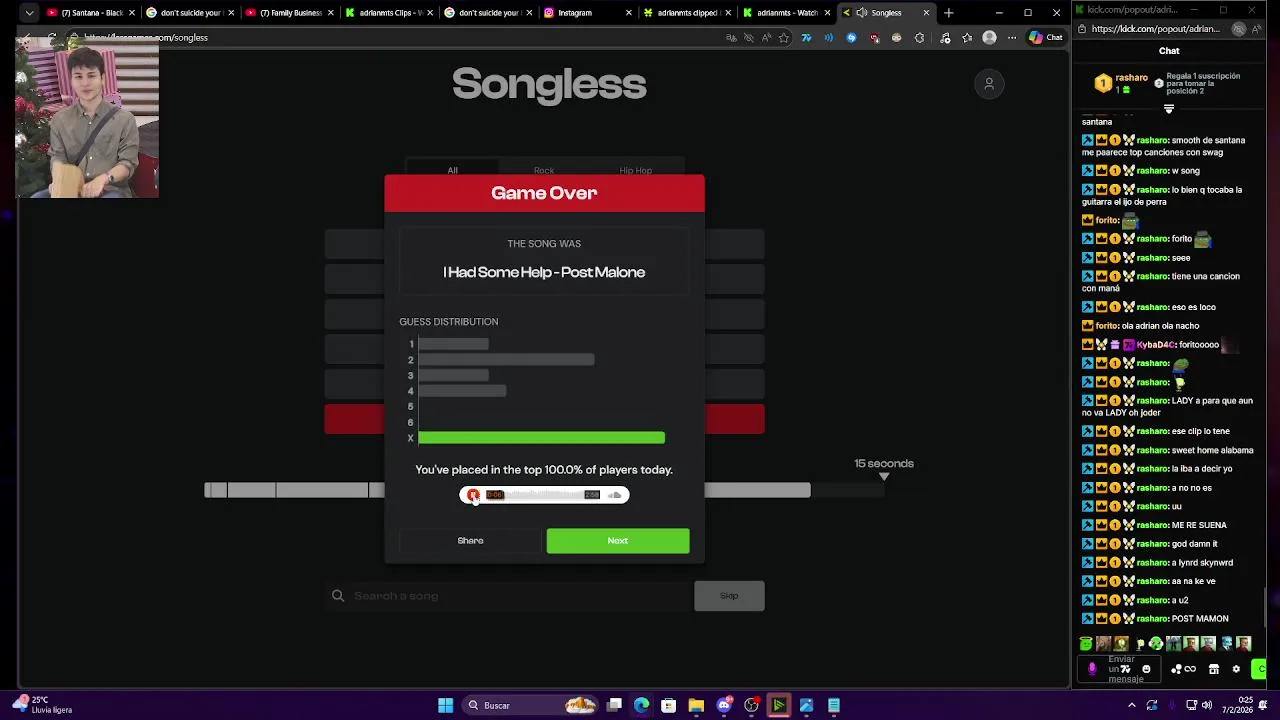The width and height of the screenshot is (1280, 720).
Task: Click the Share button in Game Over dialog
Action: pos(470,541)
